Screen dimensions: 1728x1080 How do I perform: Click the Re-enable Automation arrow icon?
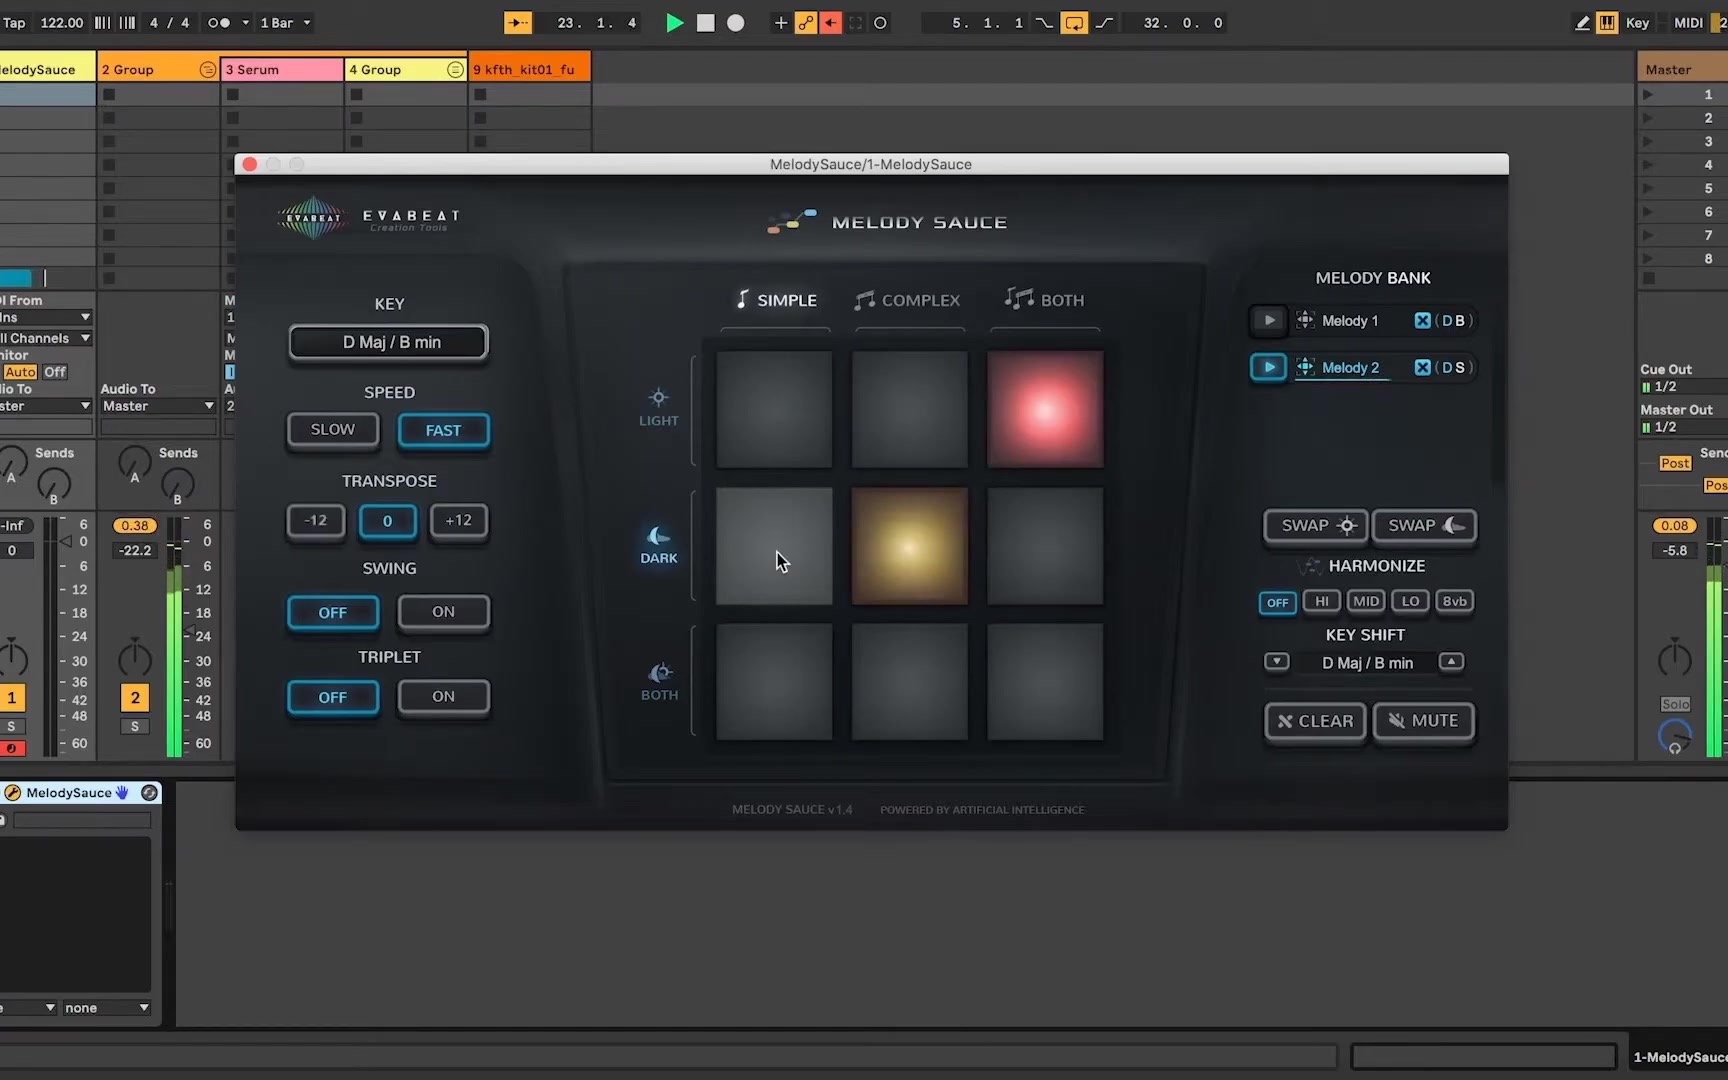(x=830, y=23)
